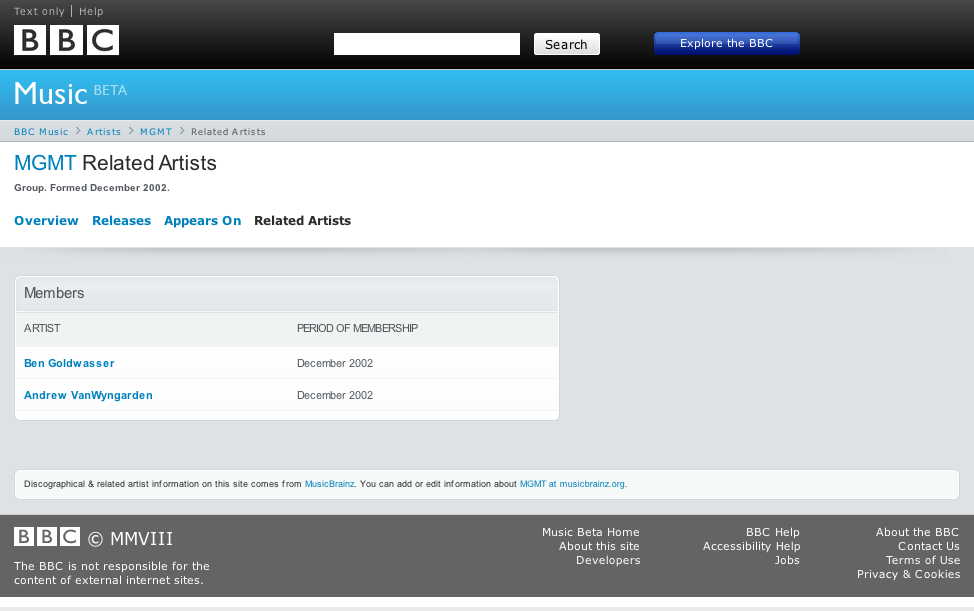The width and height of the screenshot is (974, 611).
Task: Click the MGMT breadcrumb link
Action: coord(156,132)
